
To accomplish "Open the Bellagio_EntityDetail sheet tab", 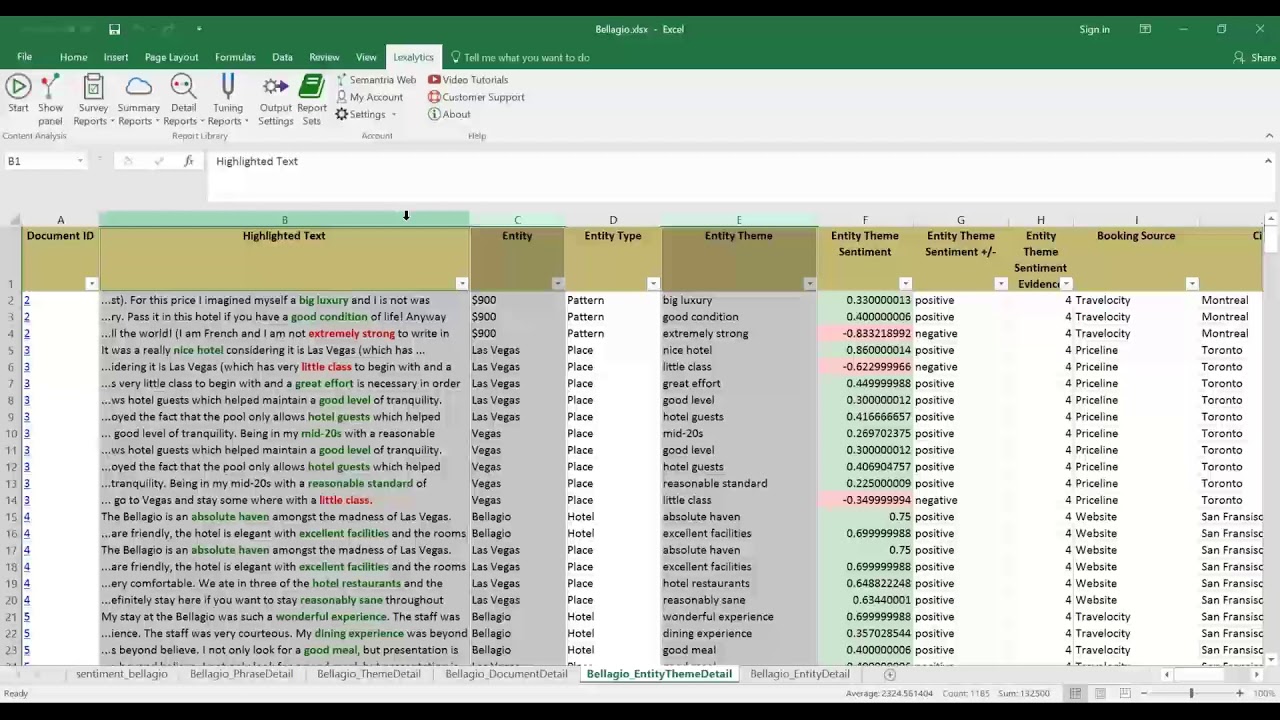I will point(800,674).
